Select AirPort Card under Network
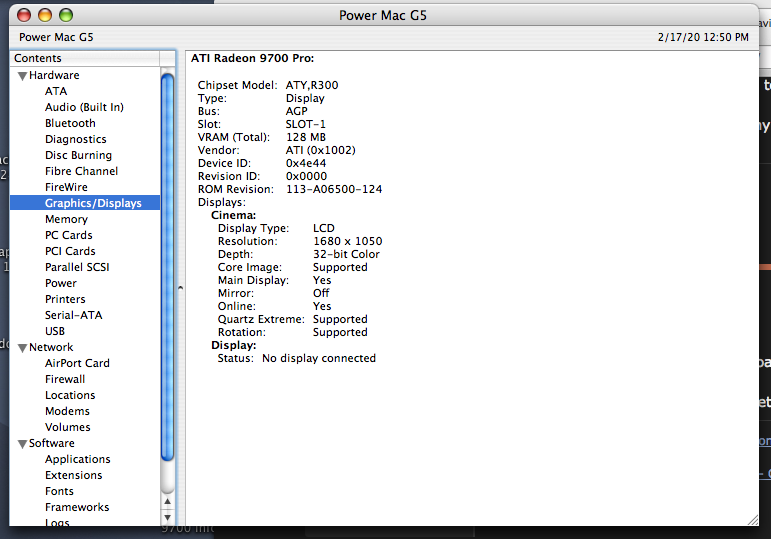The image size is (771, 539). (77, 363)
